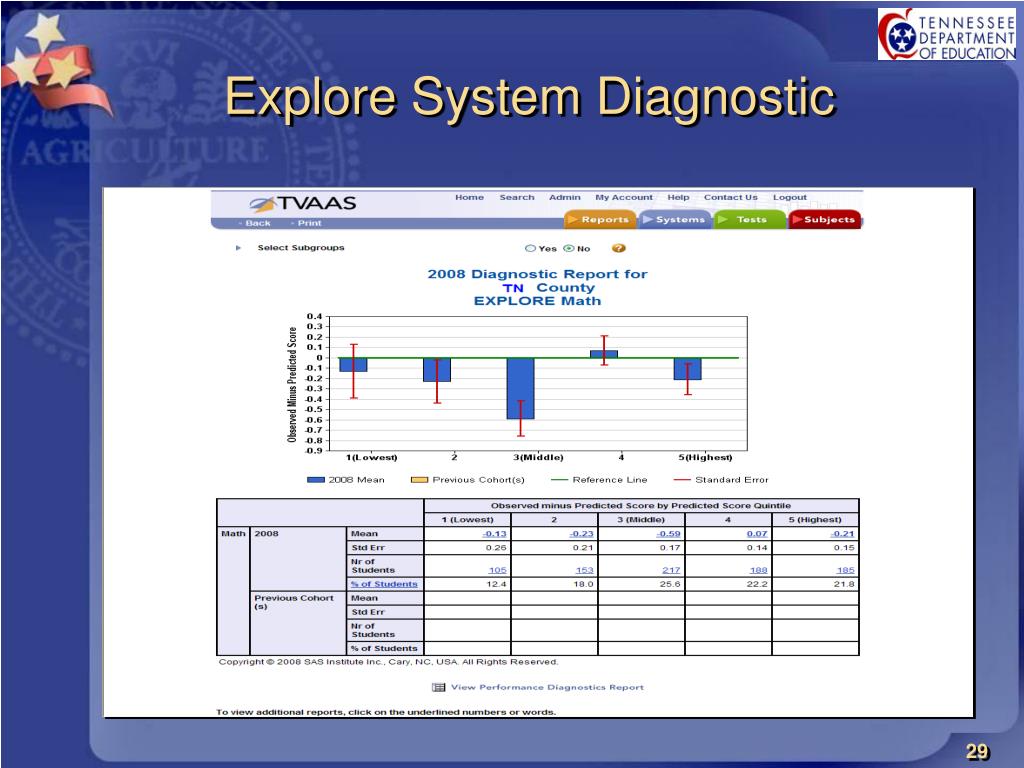Click Logout in top navigation

pyautogui.click(x=790, y=197)
